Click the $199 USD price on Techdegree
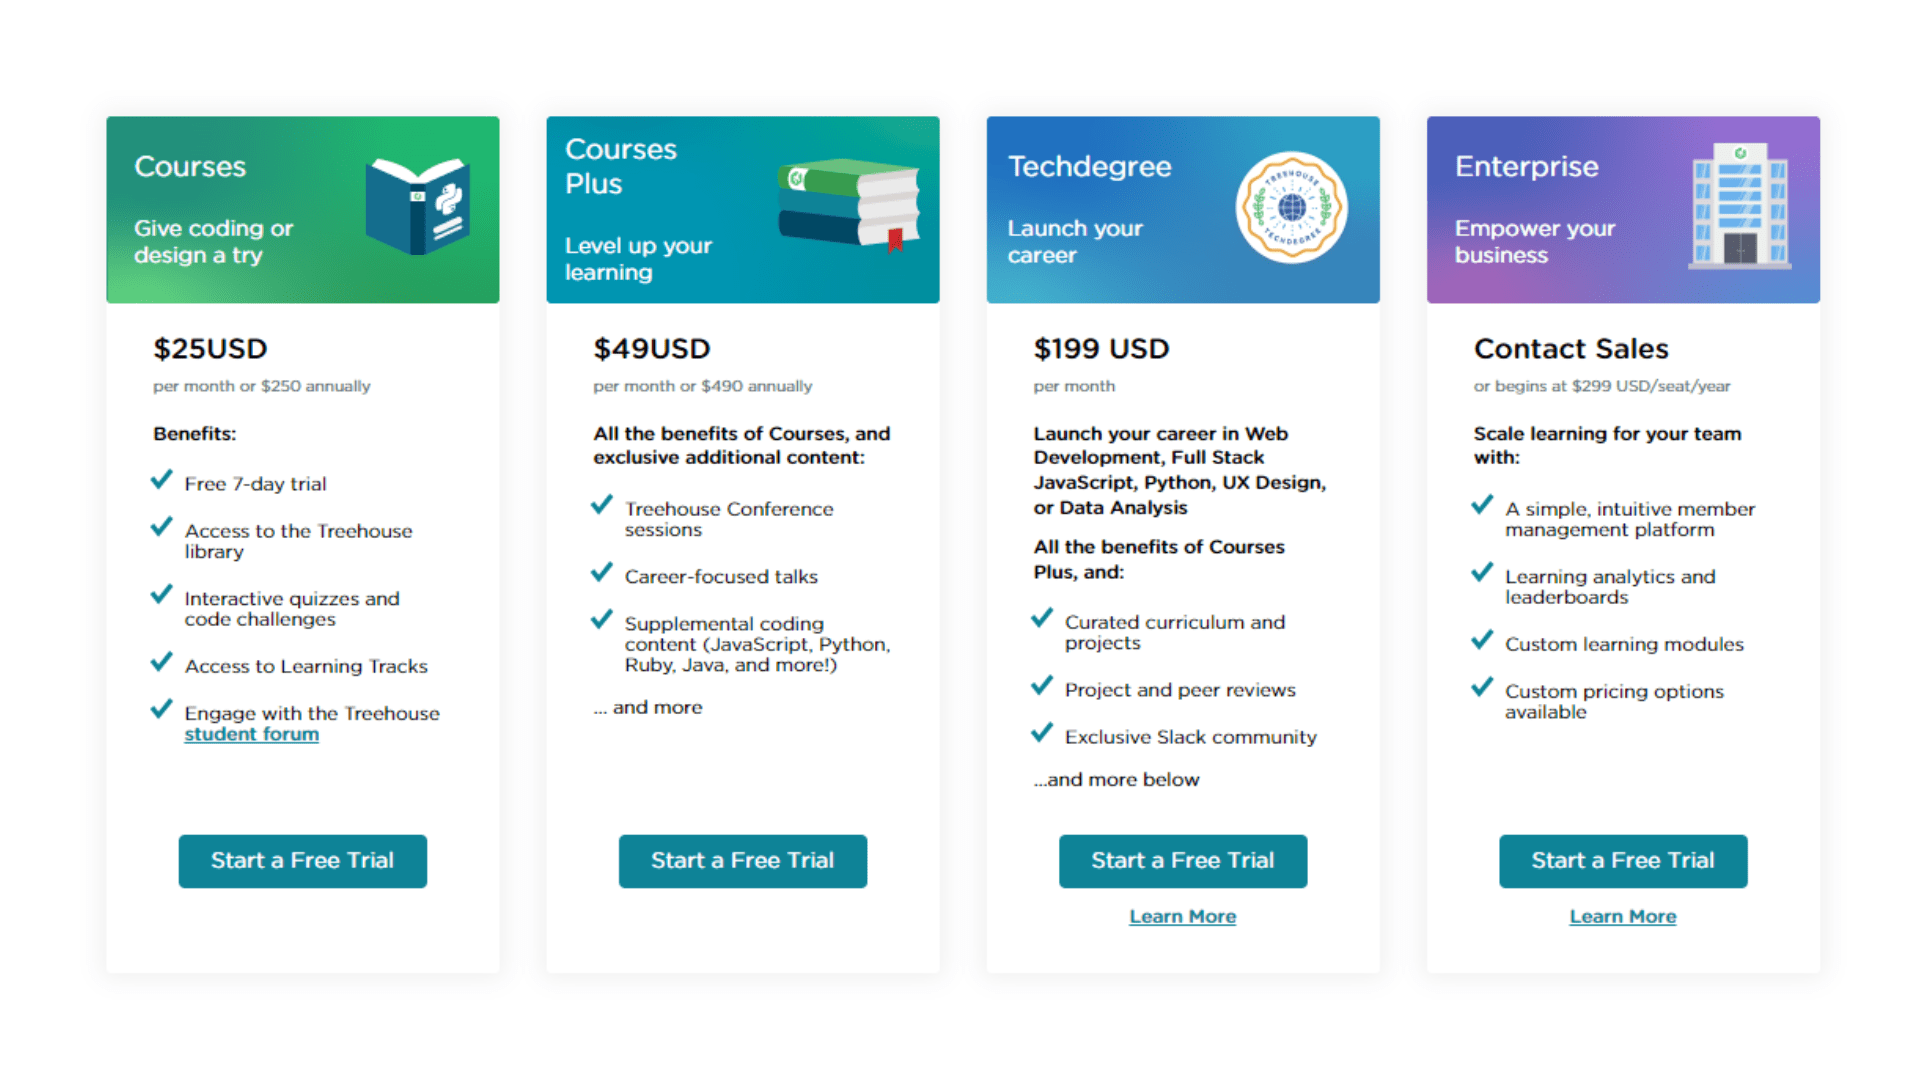1920x1080 pixels. tap(1100, 349)
